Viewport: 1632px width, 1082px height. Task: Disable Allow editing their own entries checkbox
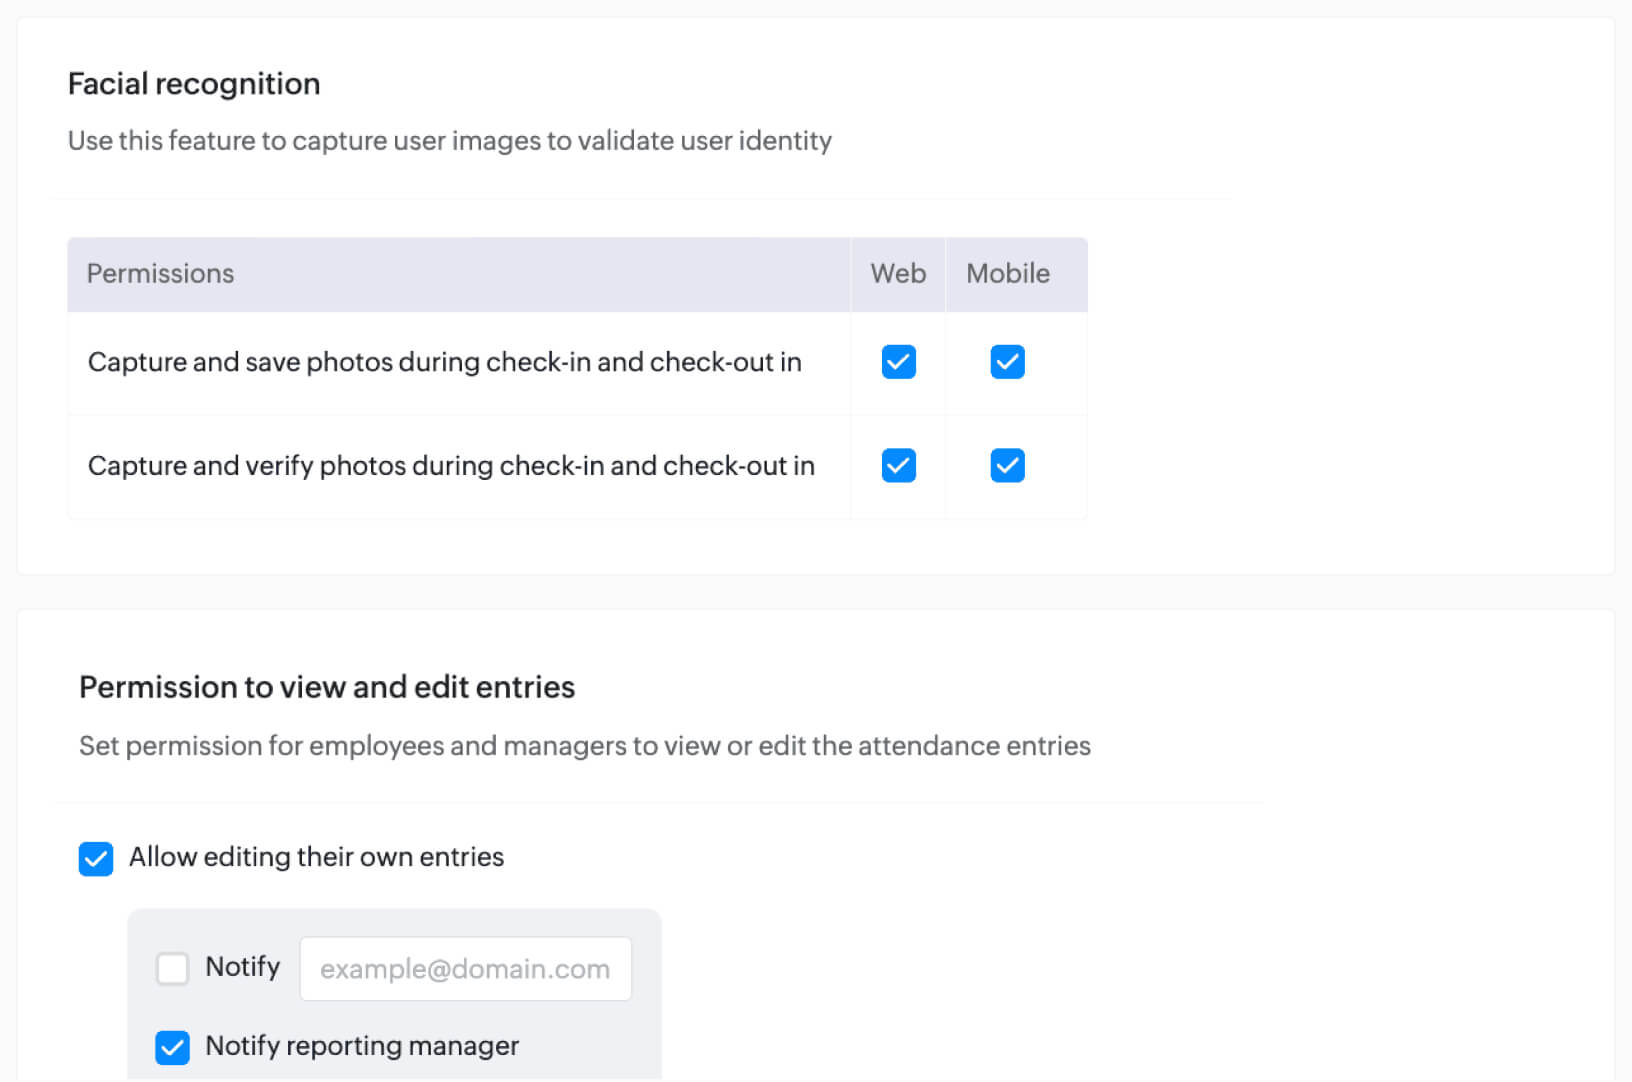tap(96, 858)
